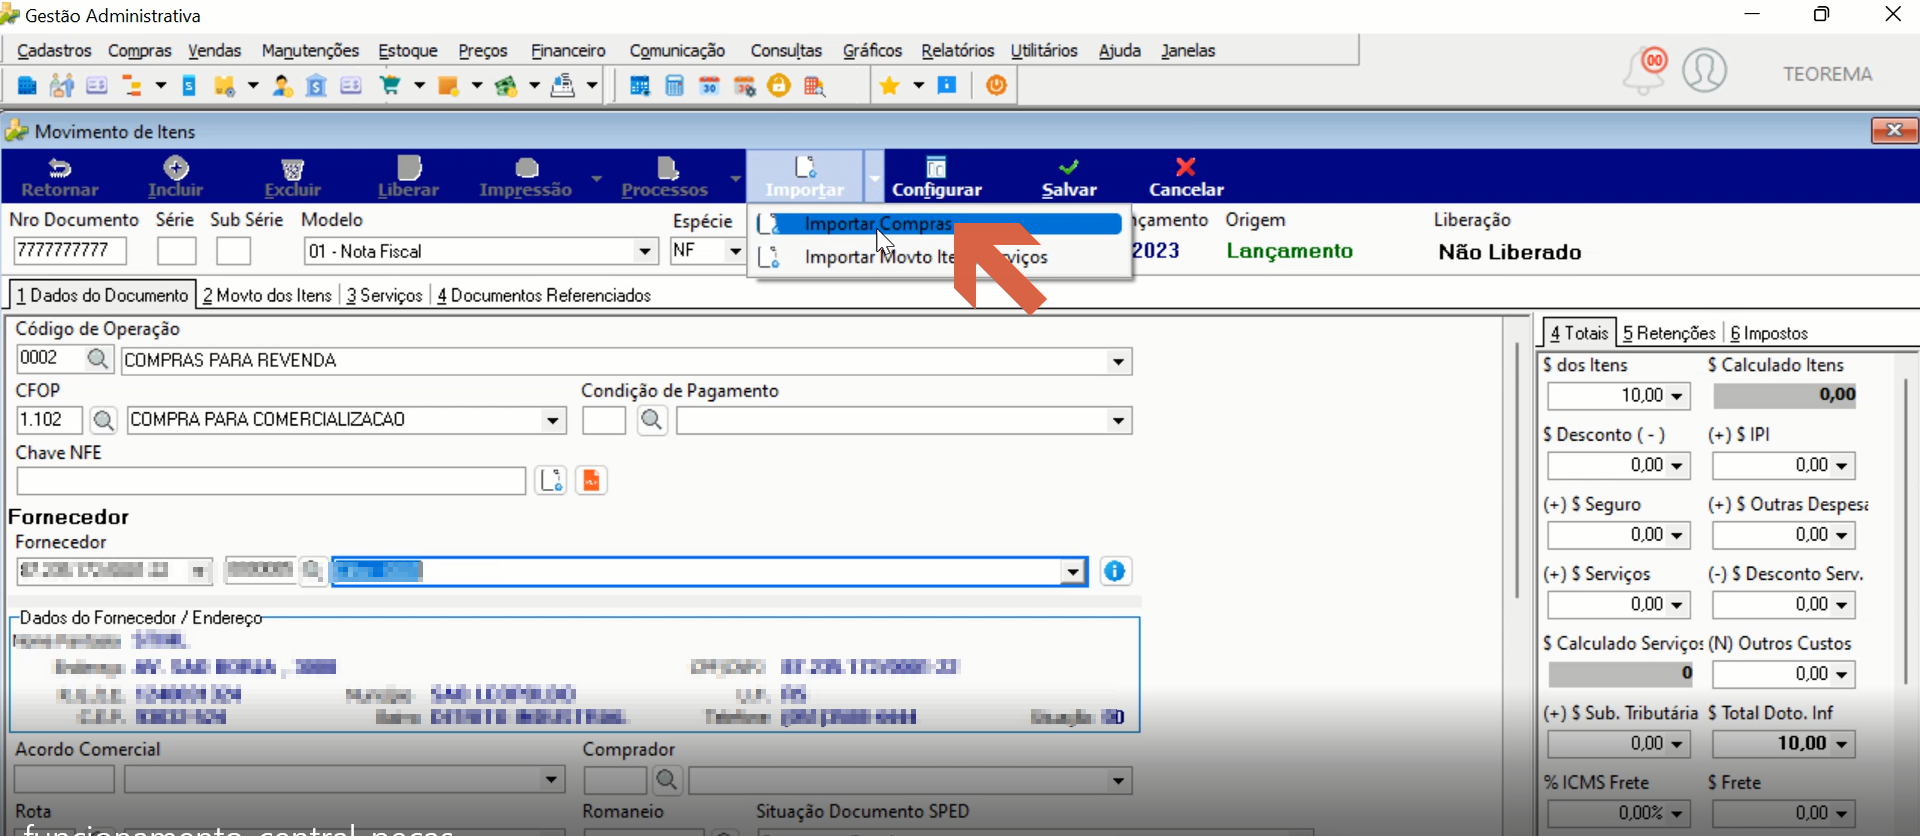The image size is (1920, 836).
Task: Switch to the 3 Serviços tab
Action: coord(384,295)
